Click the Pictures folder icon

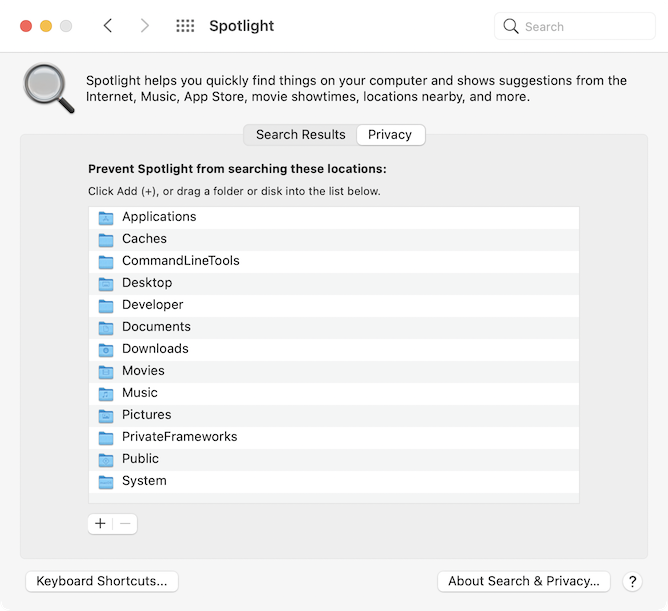click(x=106, y=415)
